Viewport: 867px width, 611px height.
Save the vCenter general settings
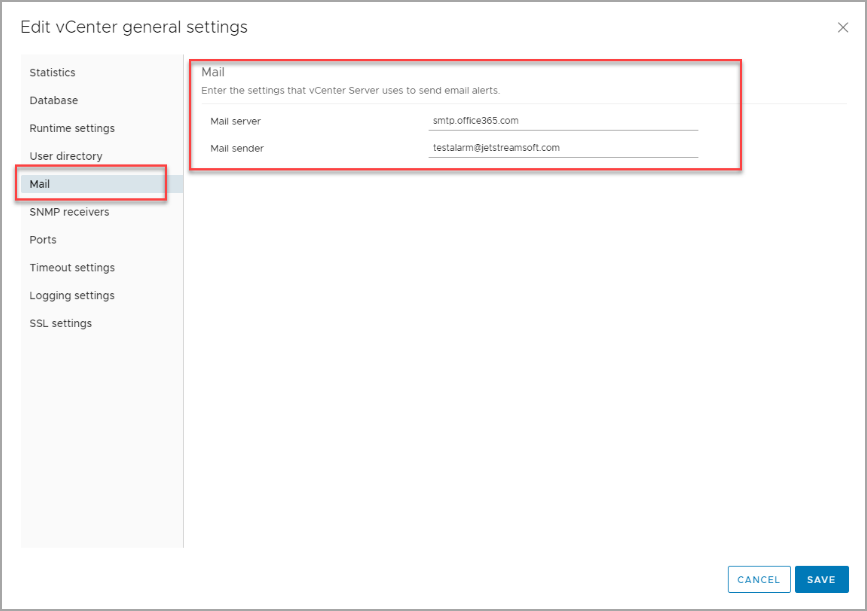[x=821, y=580]
